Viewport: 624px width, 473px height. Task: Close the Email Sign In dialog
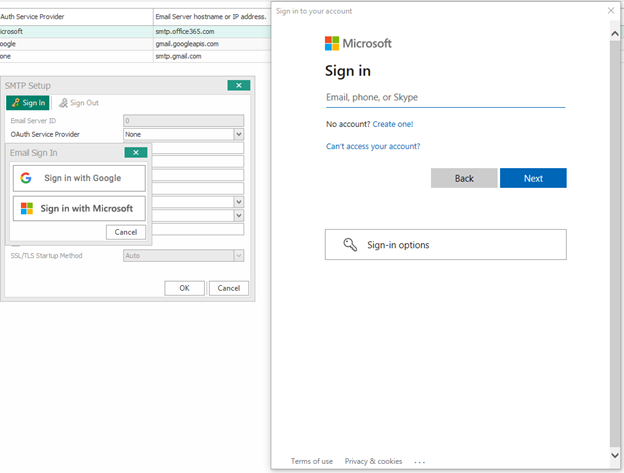pyautogui.click(x=136, y=153)
